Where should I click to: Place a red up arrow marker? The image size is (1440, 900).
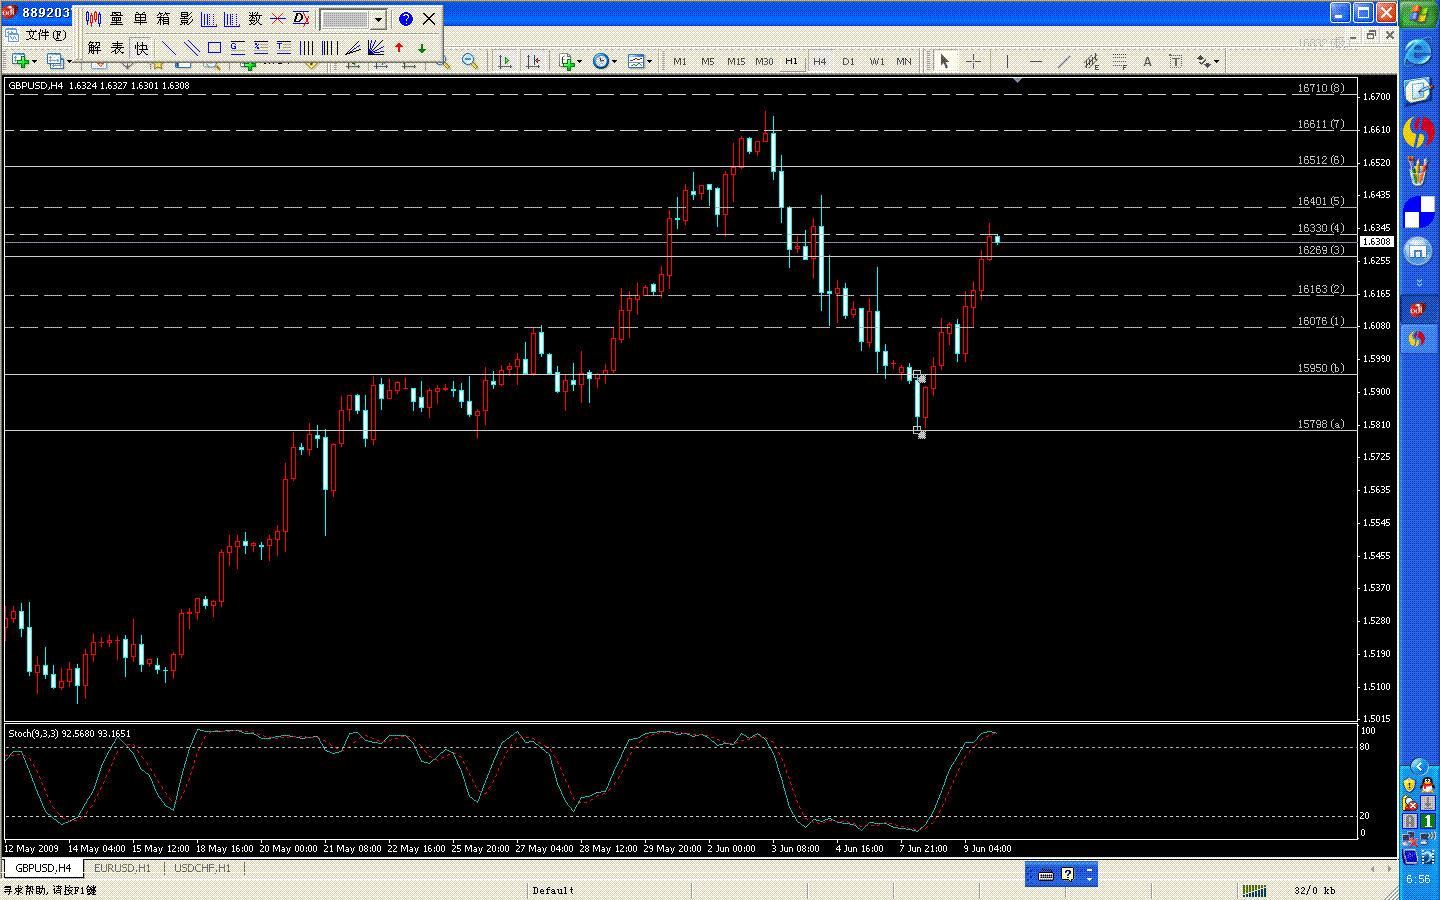pyautogui.click(x=399, y=47)
